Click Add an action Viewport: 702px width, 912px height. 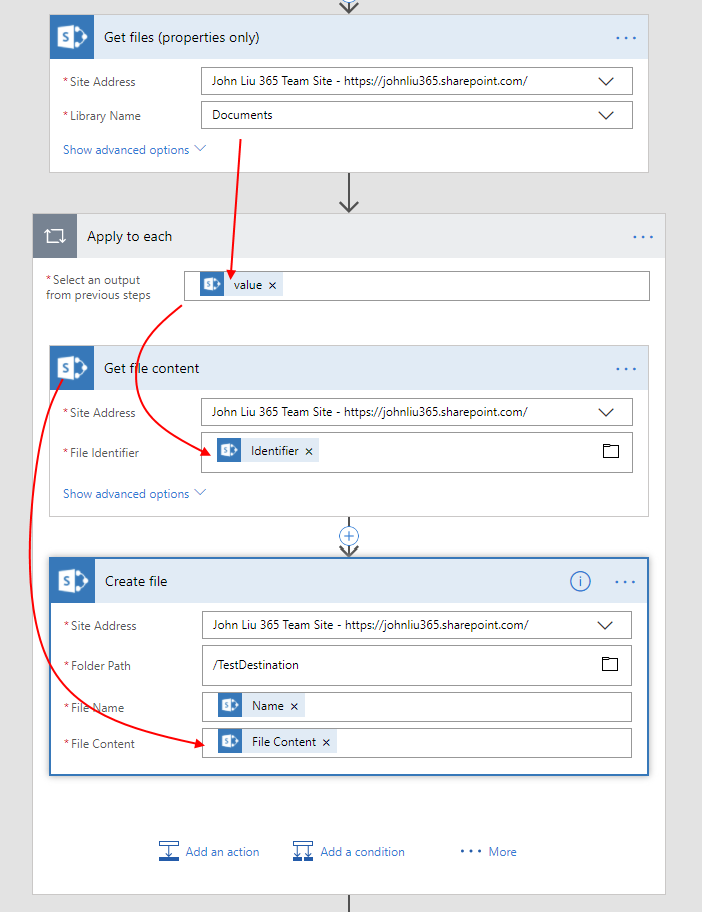coord(209,852)
